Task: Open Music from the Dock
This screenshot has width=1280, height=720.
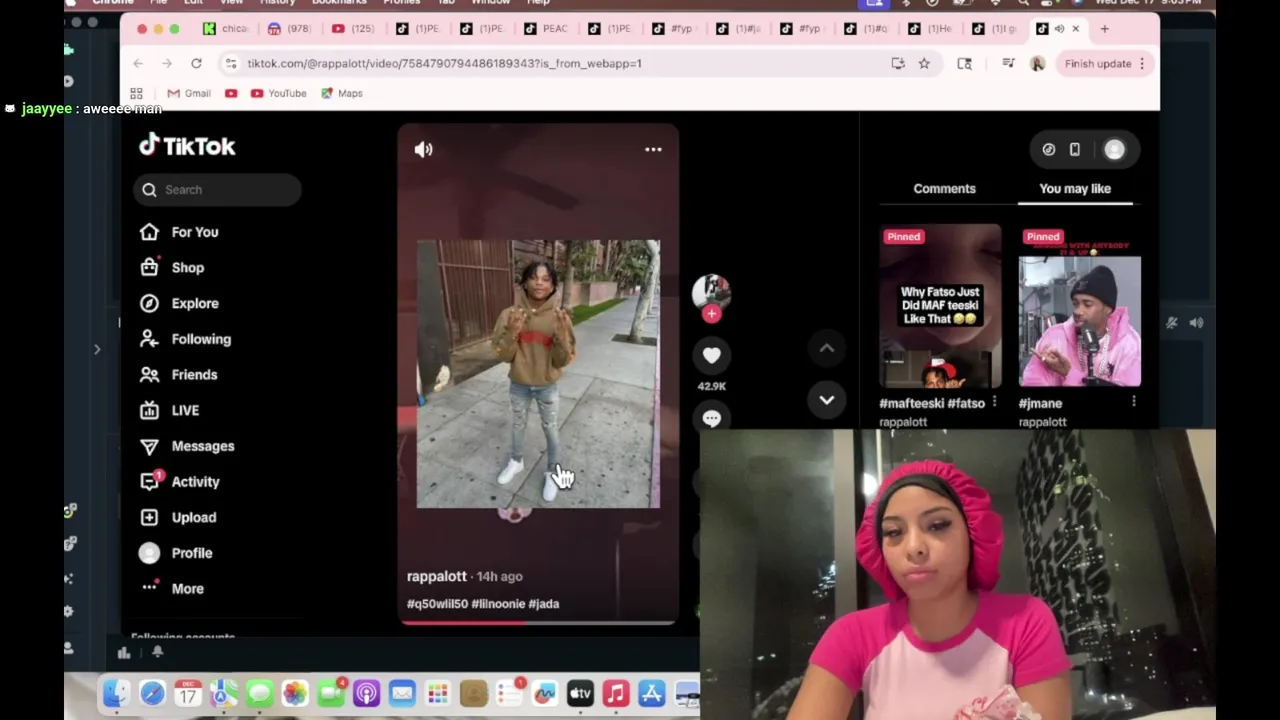Action: tap(616, 693)
